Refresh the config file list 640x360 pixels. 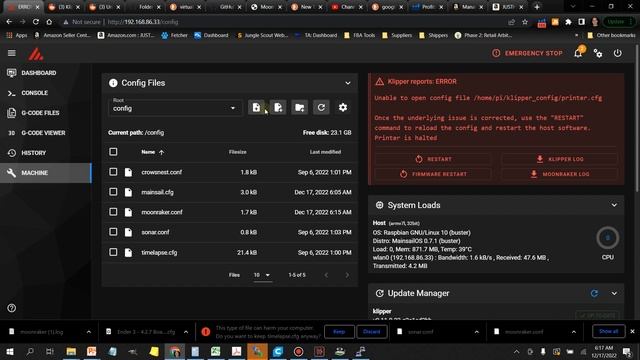coord(321,107)
